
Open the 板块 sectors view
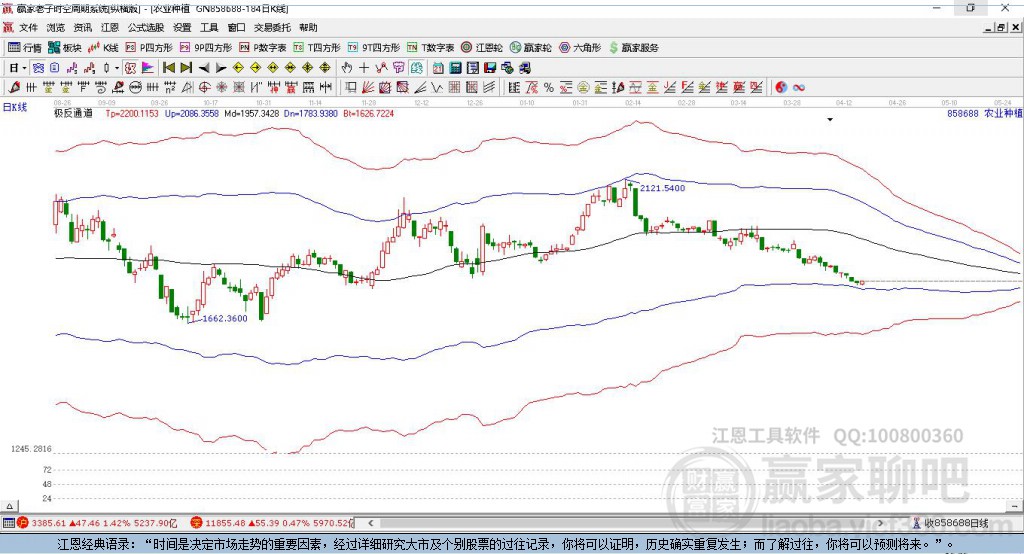(x=65, y=48)
